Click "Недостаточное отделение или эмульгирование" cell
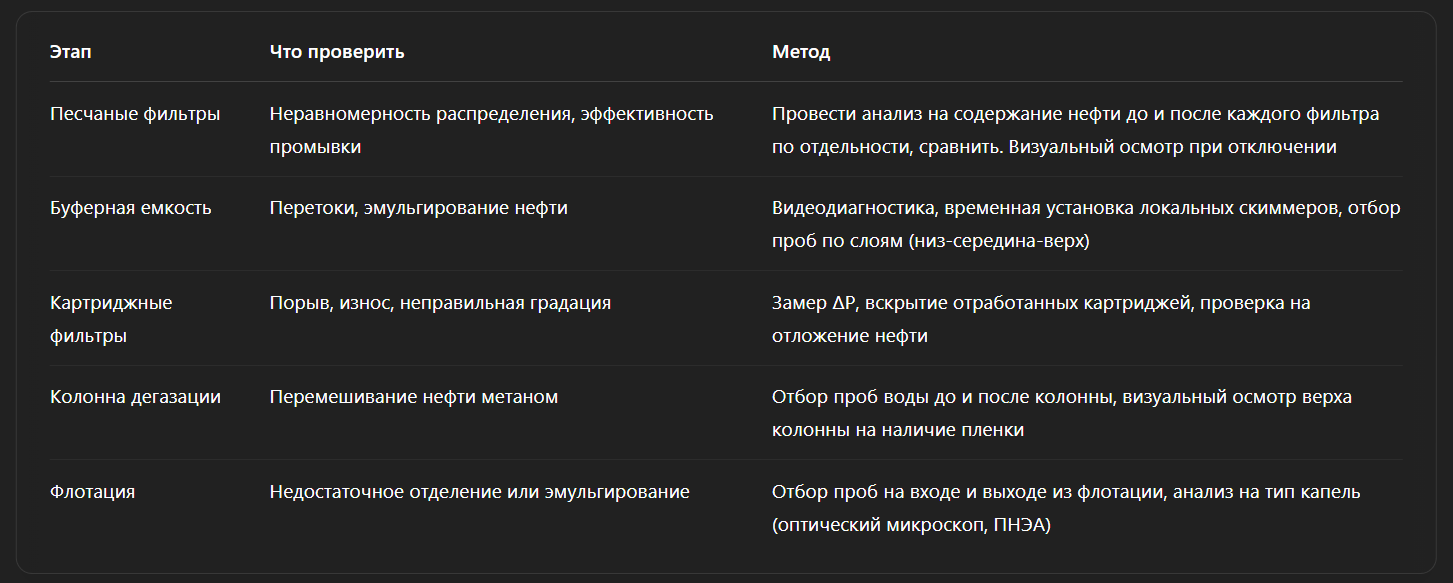This screenshot has width=1453, height=583. click(479, 492)
